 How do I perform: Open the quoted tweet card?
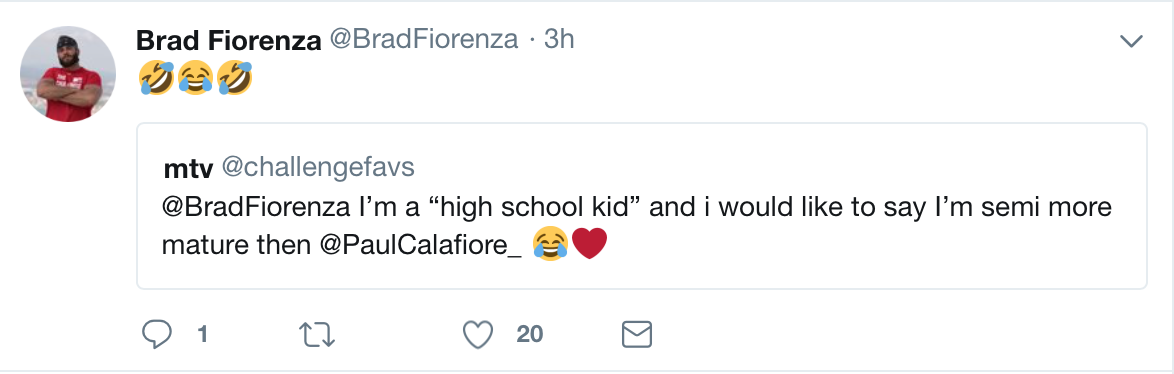point(642,206)
